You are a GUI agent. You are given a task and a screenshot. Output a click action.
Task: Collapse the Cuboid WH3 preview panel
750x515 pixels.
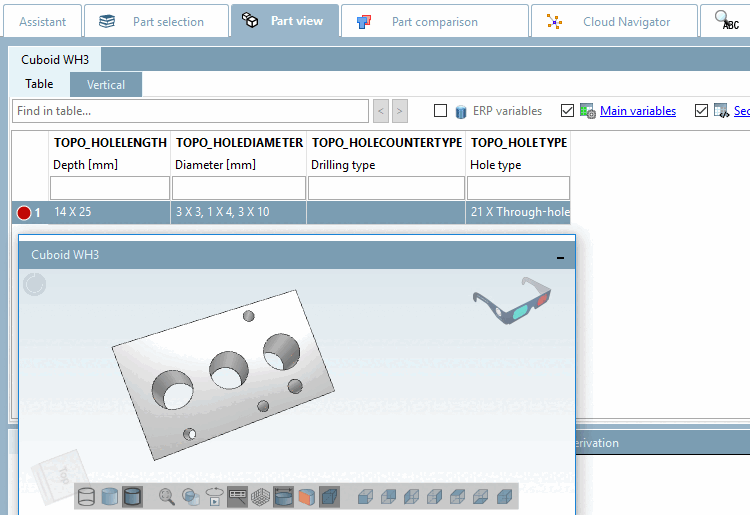click(560, 257)
